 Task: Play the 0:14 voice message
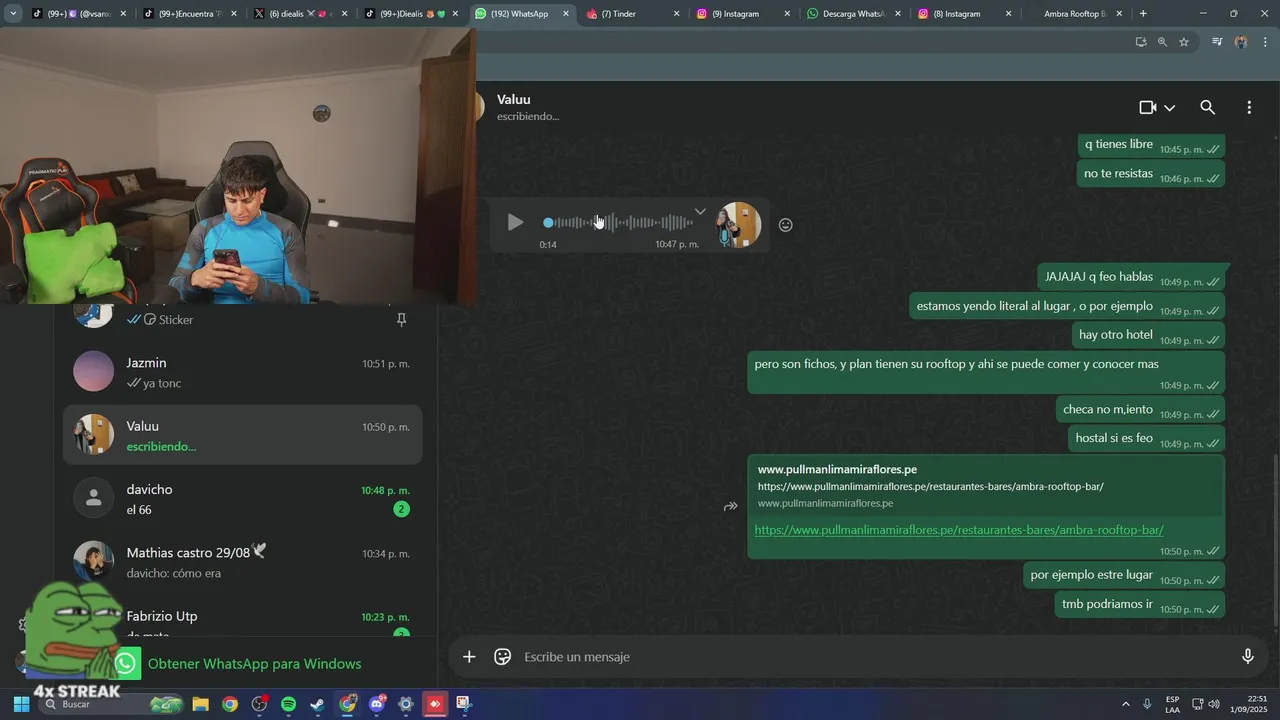[515, 222]
